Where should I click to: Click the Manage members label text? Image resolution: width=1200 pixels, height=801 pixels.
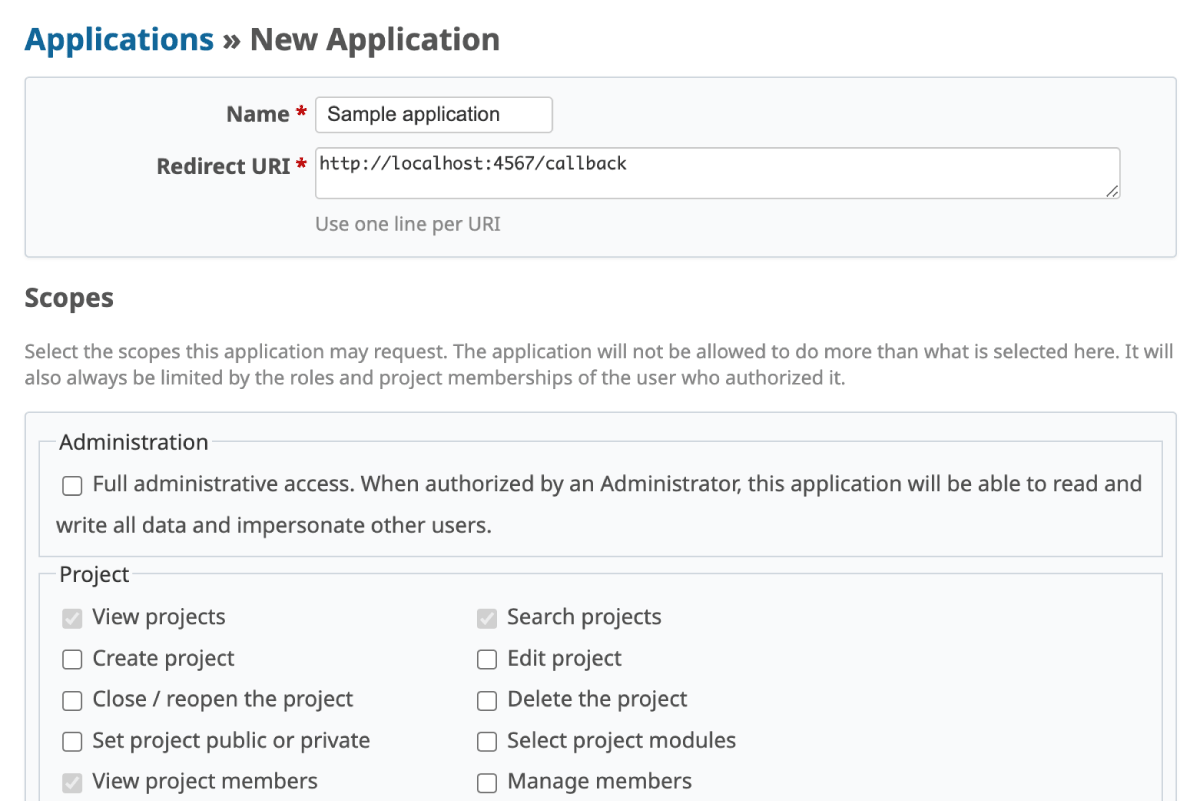tap(599, 782)
